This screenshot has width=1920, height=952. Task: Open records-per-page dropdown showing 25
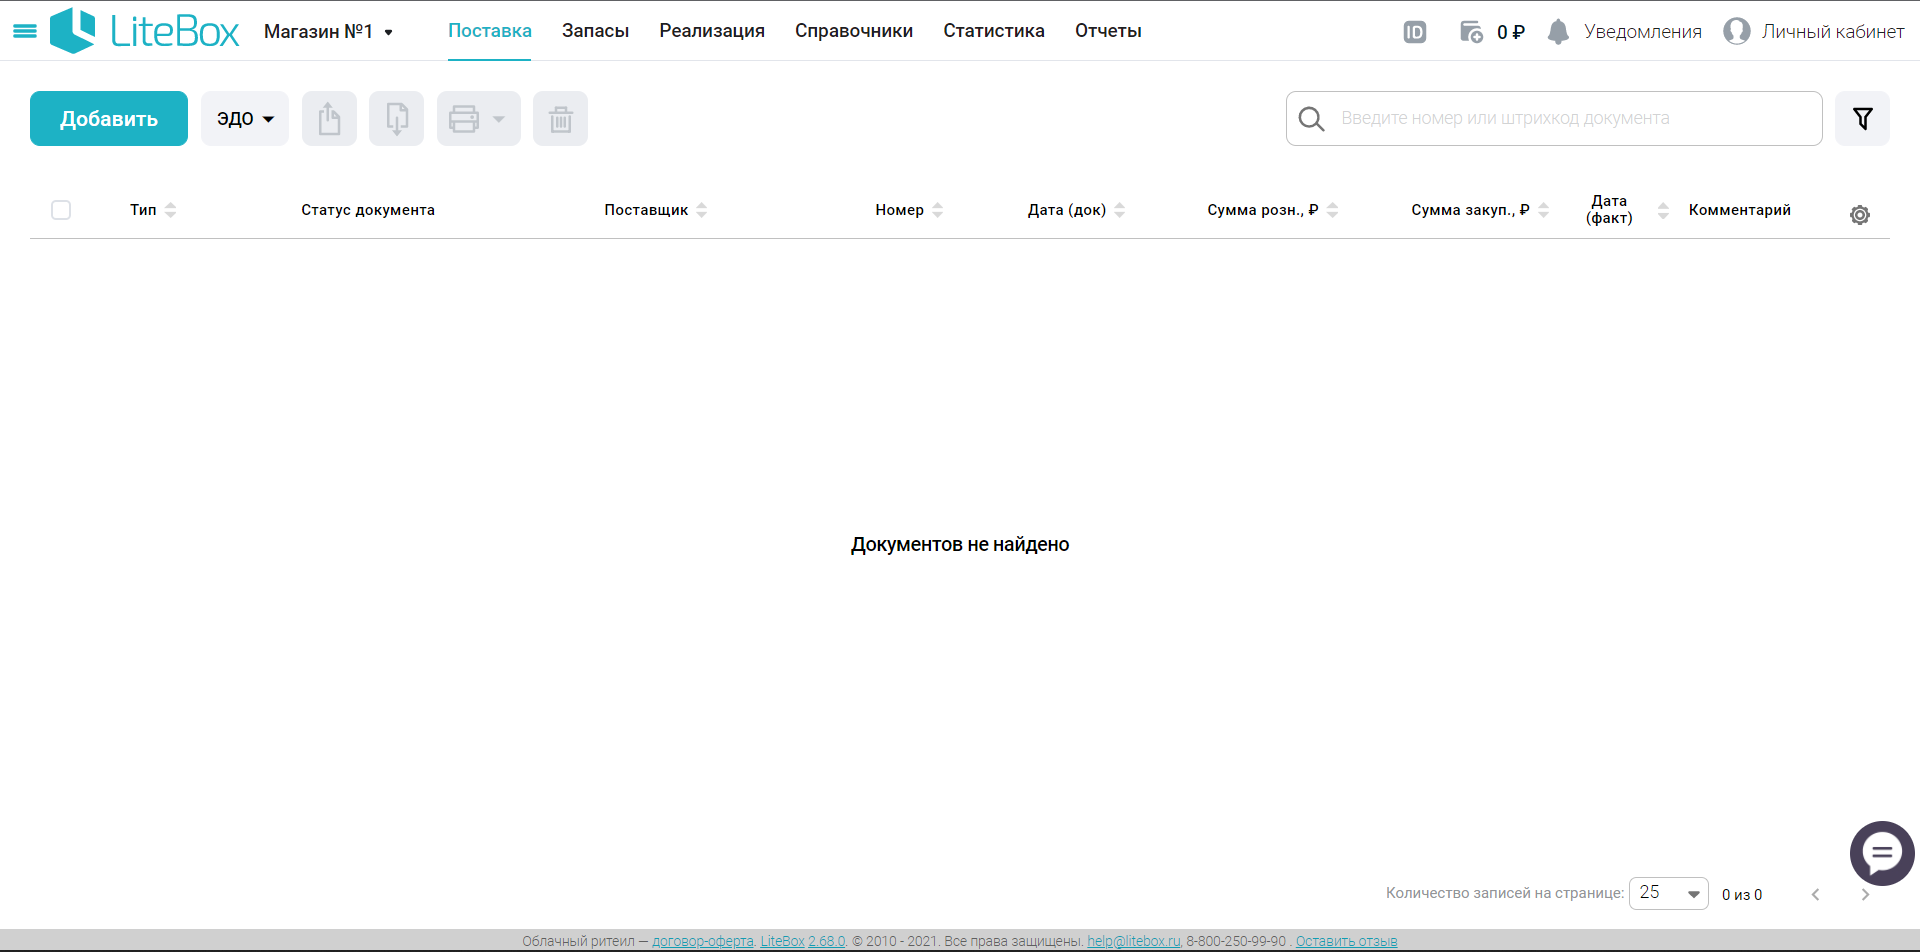[1668, 893]
